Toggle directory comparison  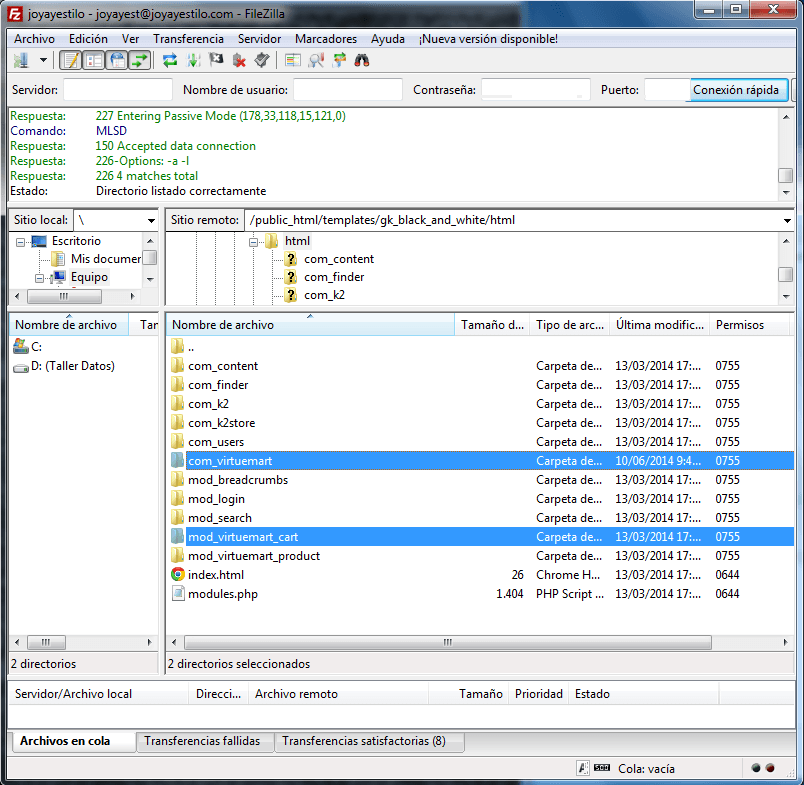point(316,61)
